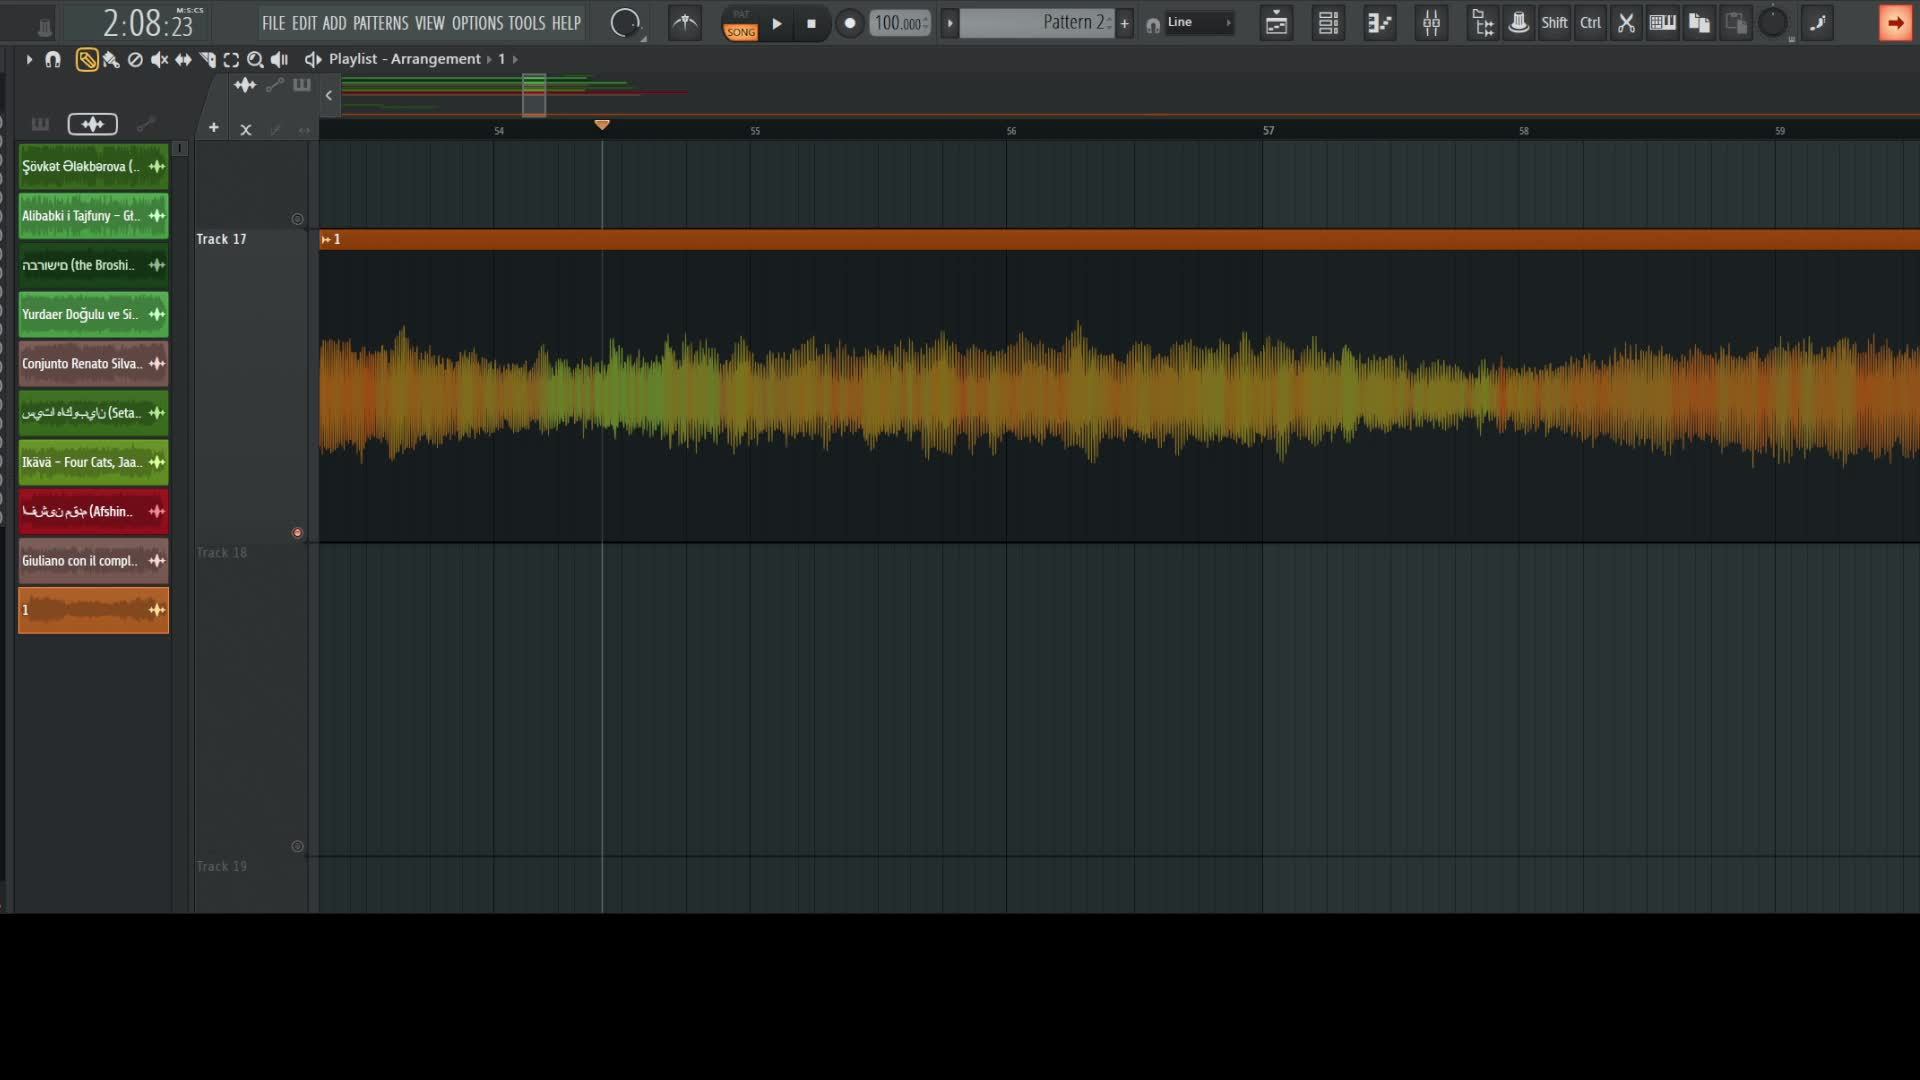Add a new pattern with plus button
Image resolution: width=1920 pixels, height=1080 pixels.
click(1125, 23)
